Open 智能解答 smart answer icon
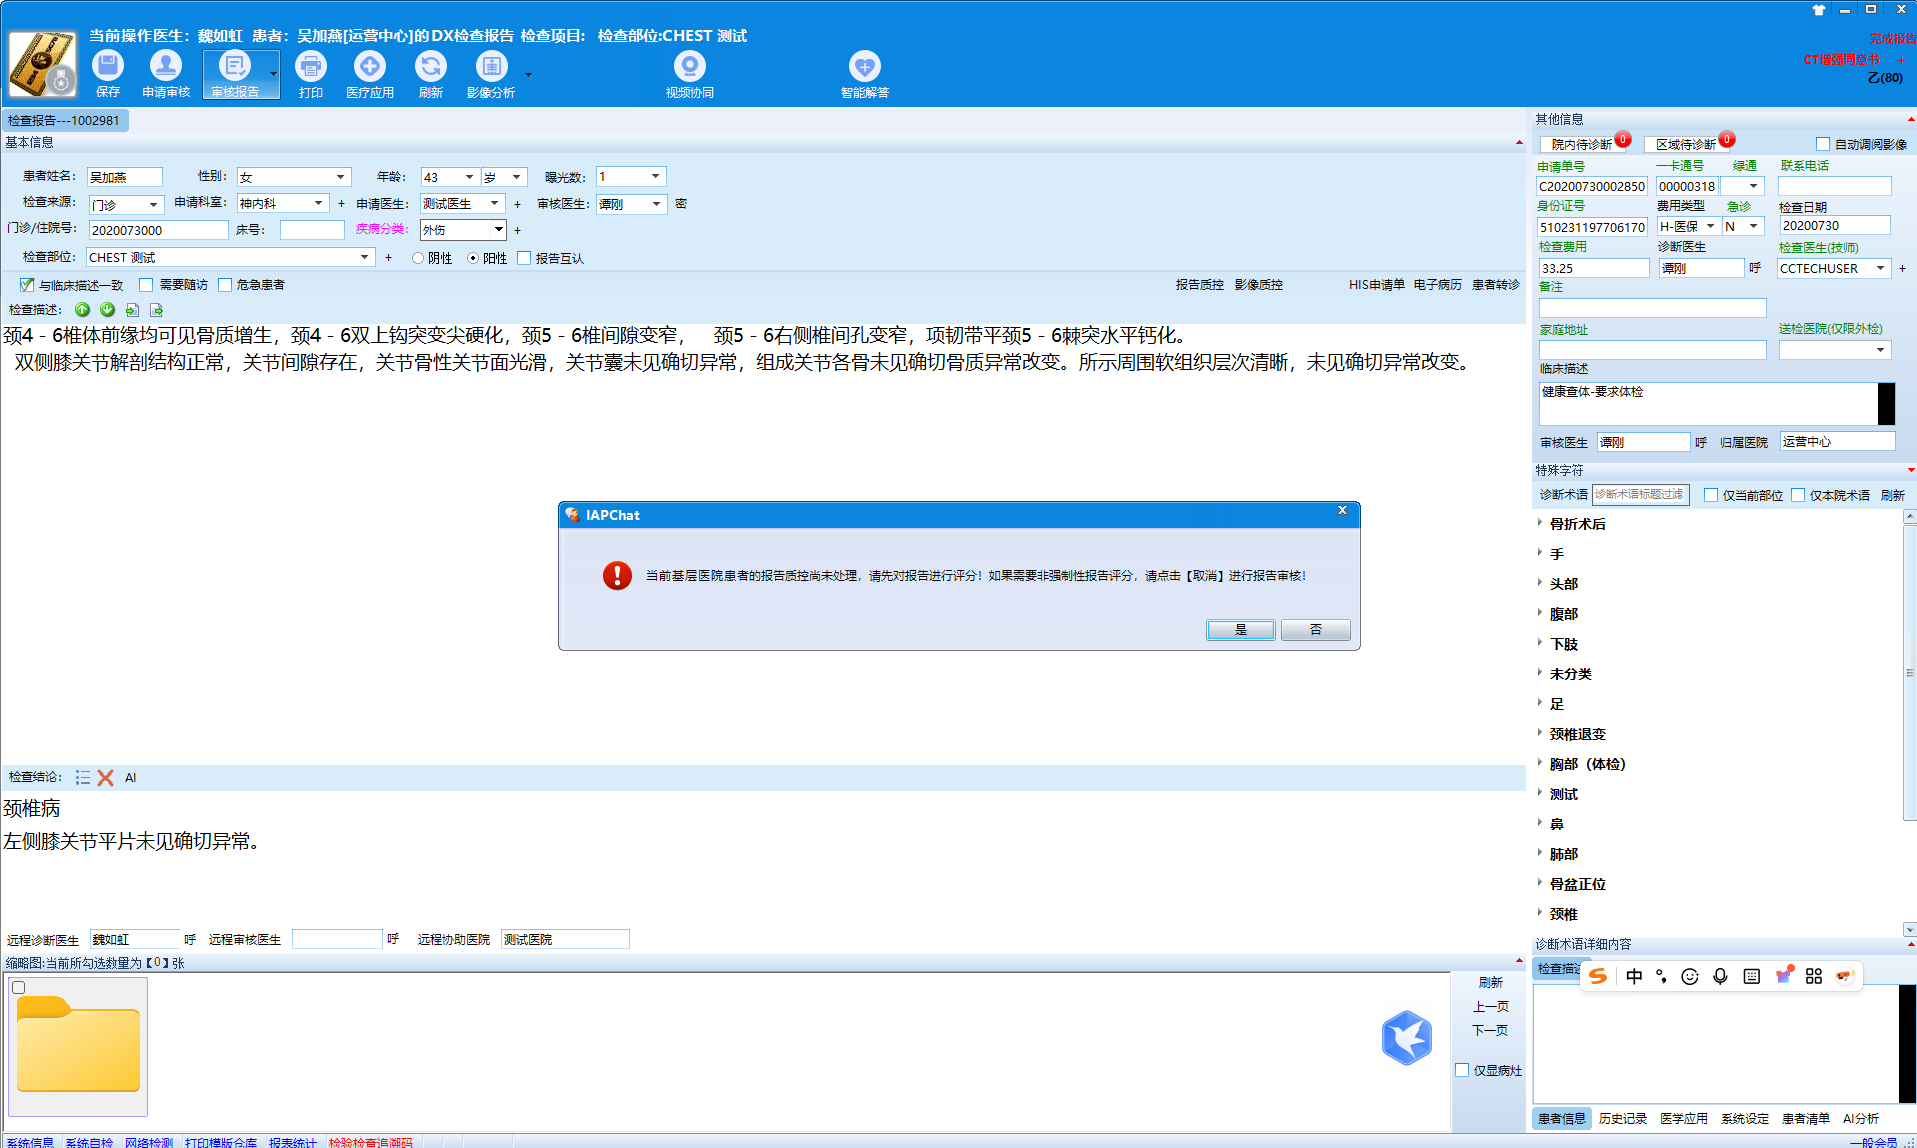Screen dimensions: 1917x1148 point(864,67)
